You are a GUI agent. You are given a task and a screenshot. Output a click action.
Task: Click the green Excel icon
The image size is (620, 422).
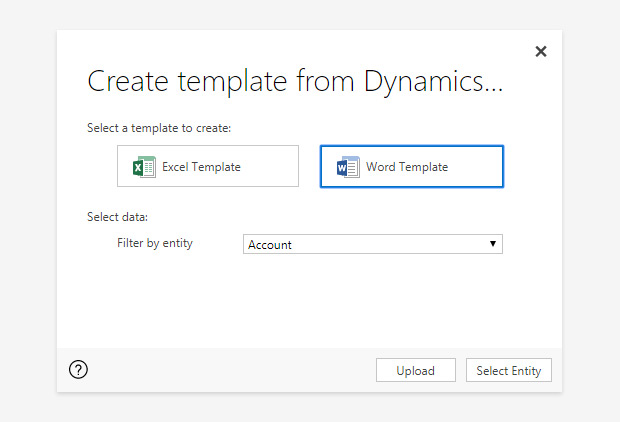[x=144, y=167]
